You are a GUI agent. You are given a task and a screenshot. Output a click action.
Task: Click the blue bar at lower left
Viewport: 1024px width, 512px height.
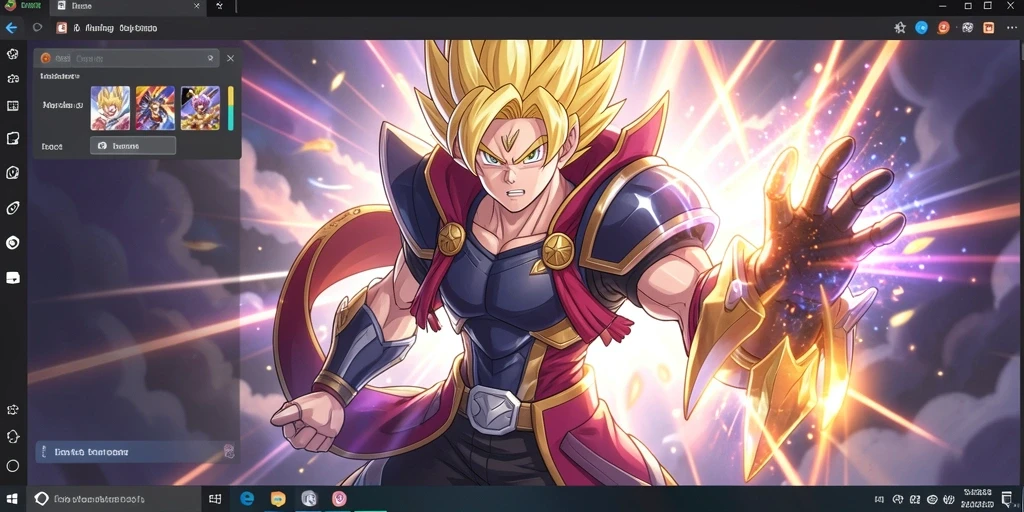(x=135, y=451)
